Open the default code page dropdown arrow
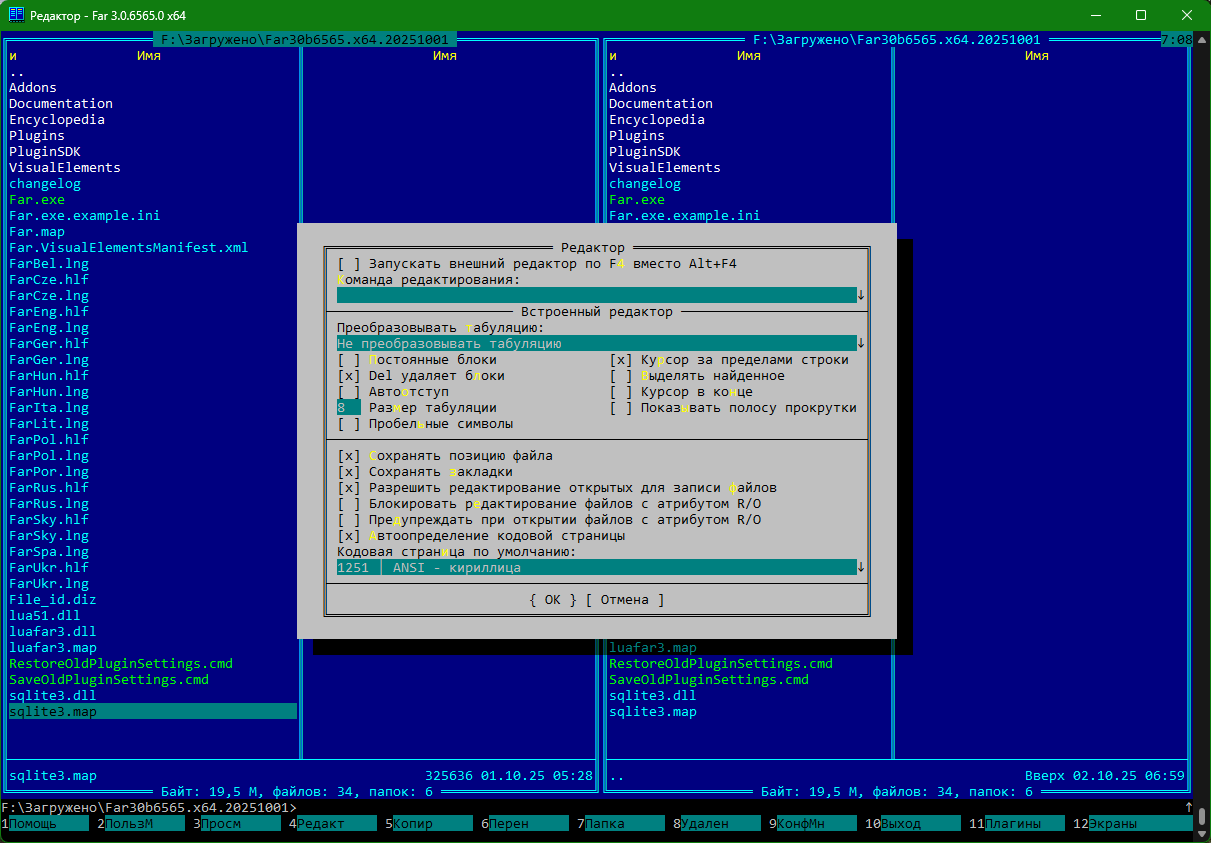 click(861, 568)
